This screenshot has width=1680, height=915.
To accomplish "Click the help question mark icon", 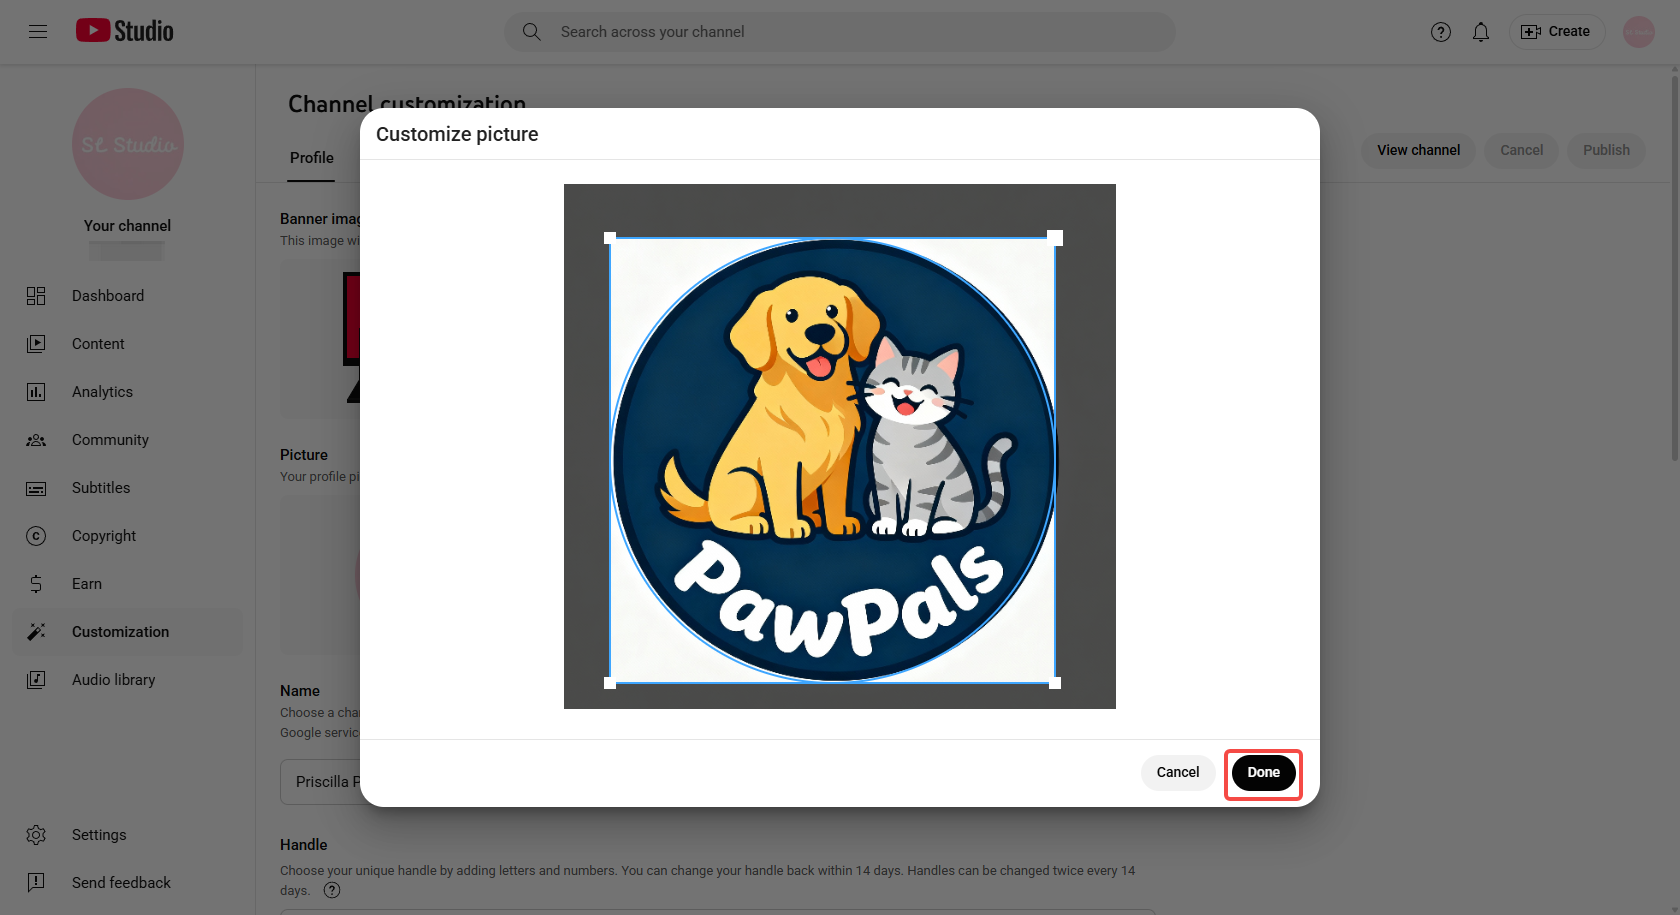I will (1441, 31).
